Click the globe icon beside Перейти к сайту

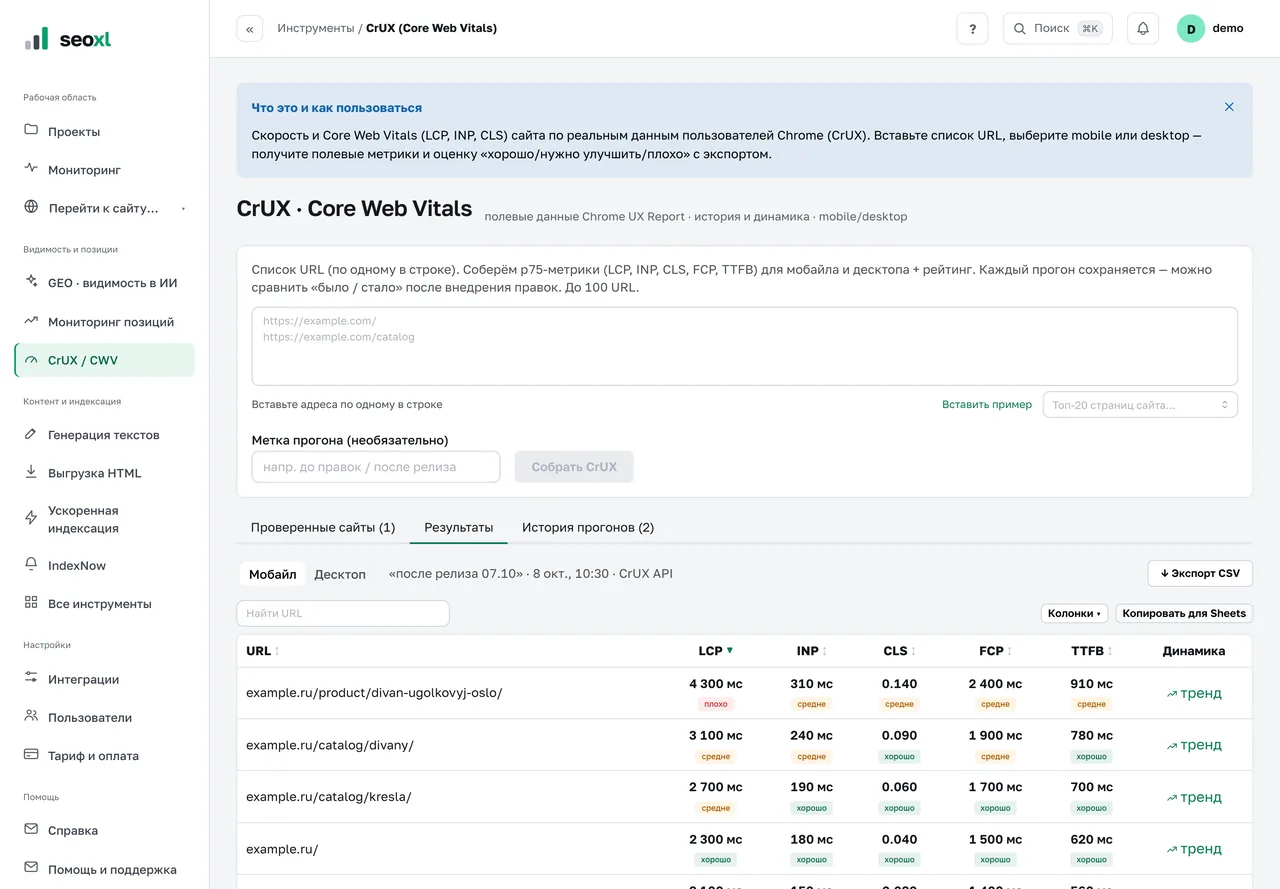click(31, 207)
